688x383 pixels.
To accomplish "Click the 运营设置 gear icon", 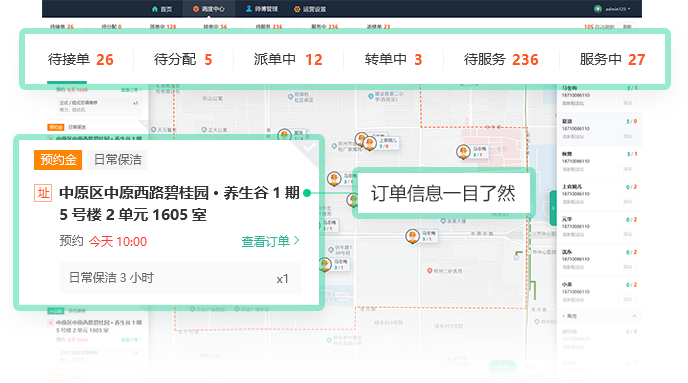I will pyautogui.click(x=297, y=9).
